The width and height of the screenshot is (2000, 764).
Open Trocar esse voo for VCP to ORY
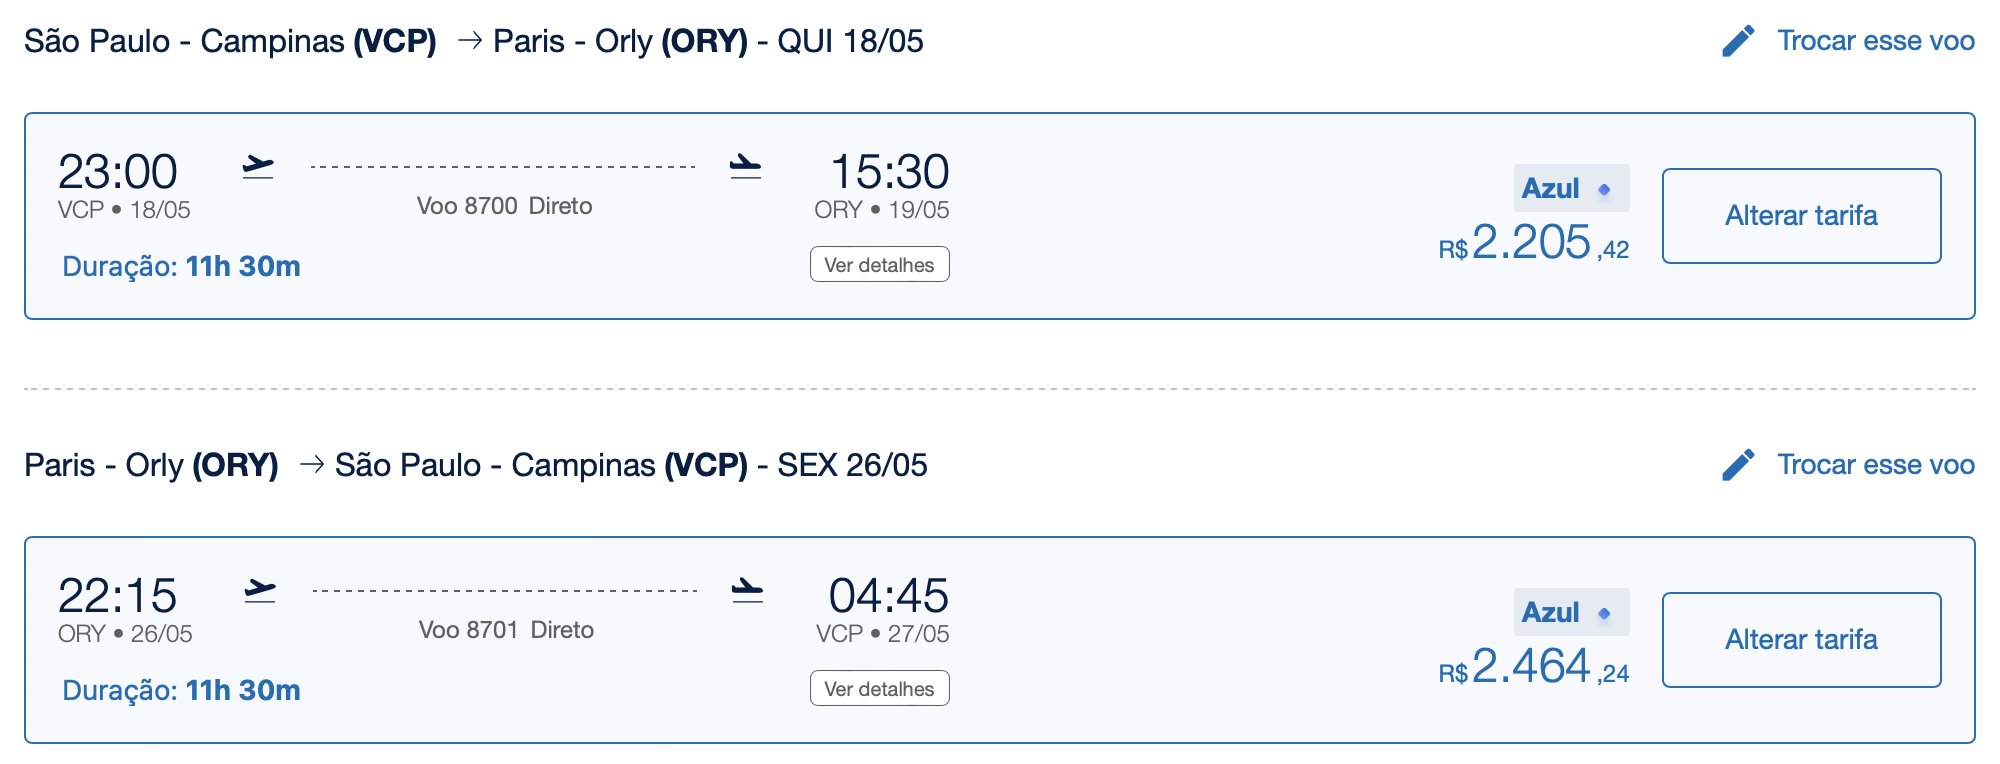pyautogui.click(x=1875, y=41)
